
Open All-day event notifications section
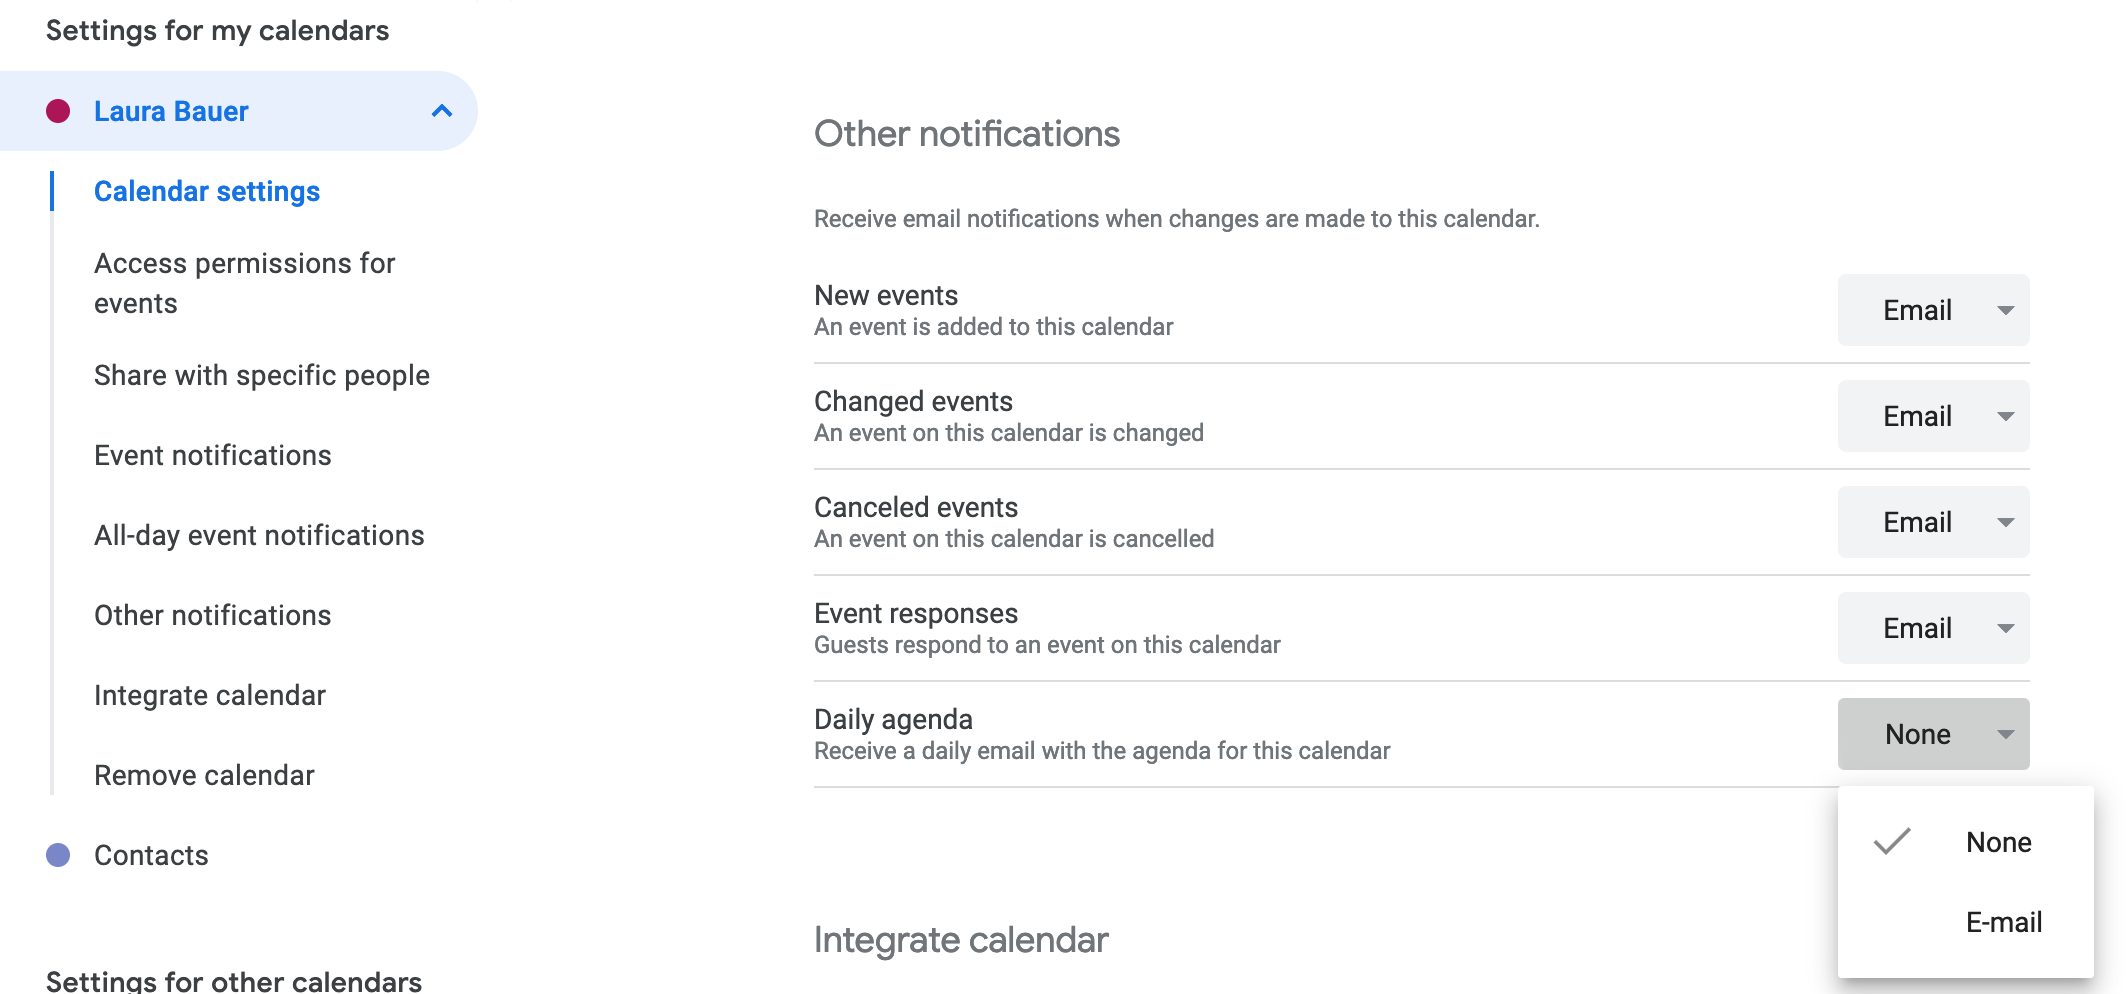(259, 535)
